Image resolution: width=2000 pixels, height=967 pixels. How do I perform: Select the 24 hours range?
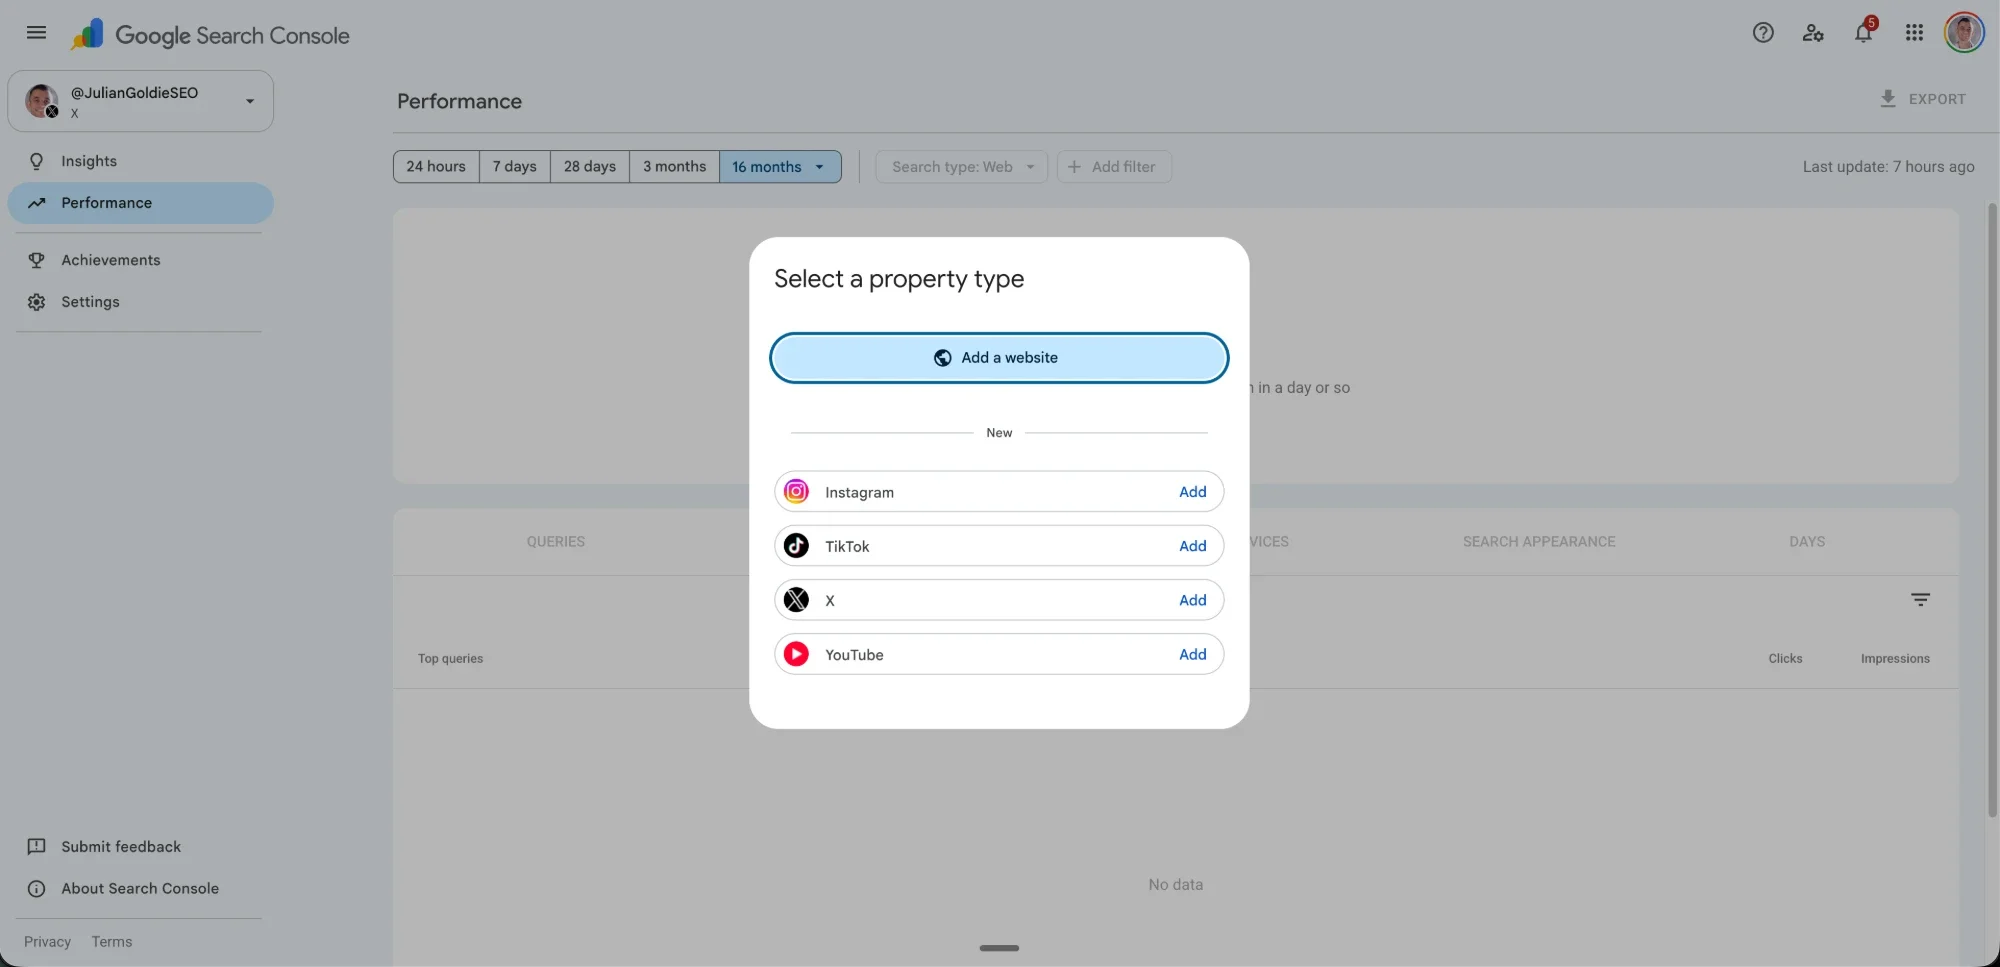pos(436,167)
